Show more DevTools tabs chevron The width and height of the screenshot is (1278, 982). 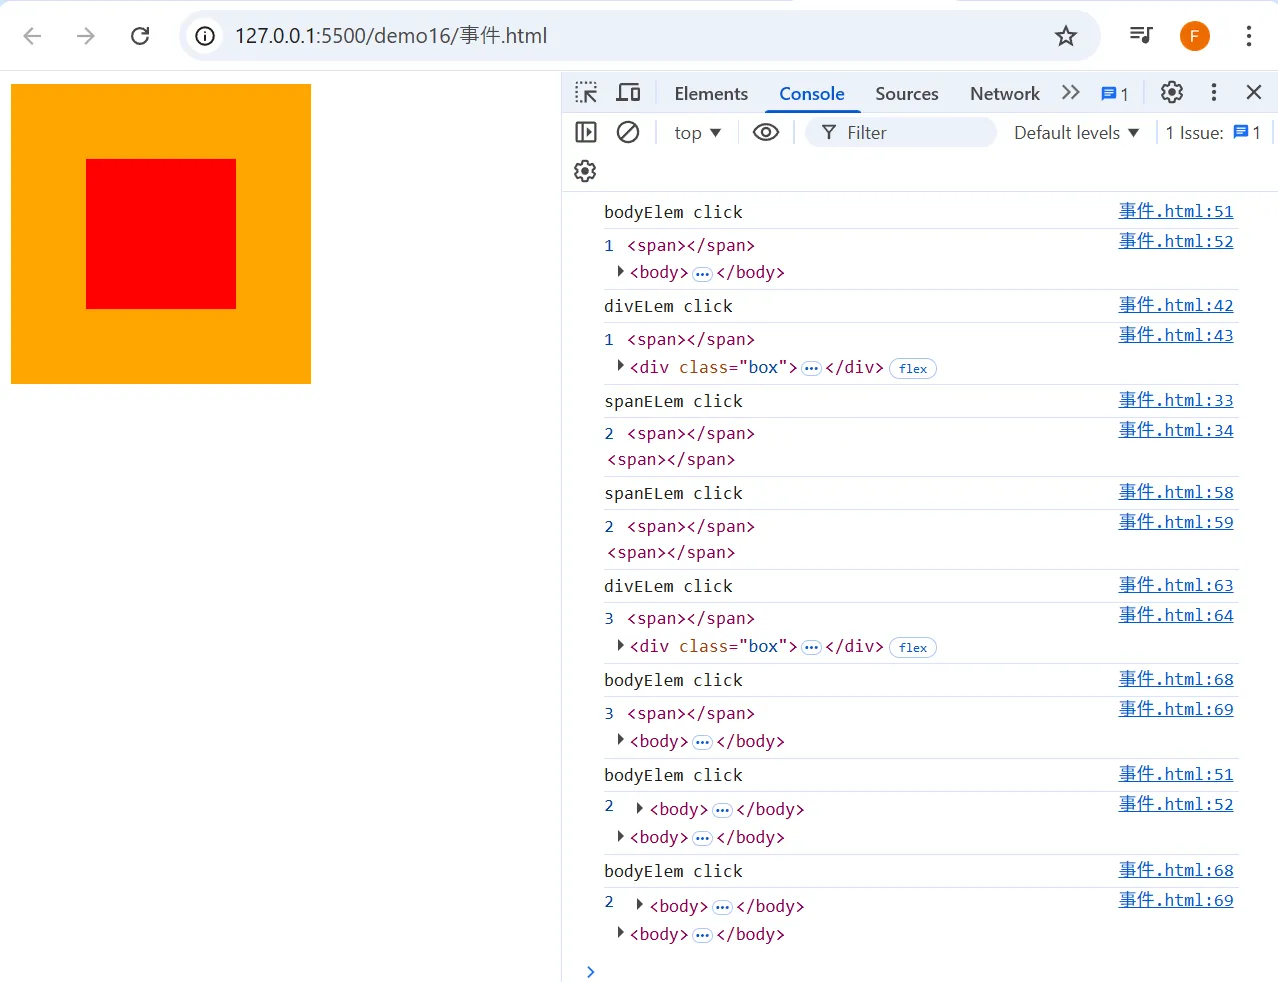click(x=1071, y=93)
